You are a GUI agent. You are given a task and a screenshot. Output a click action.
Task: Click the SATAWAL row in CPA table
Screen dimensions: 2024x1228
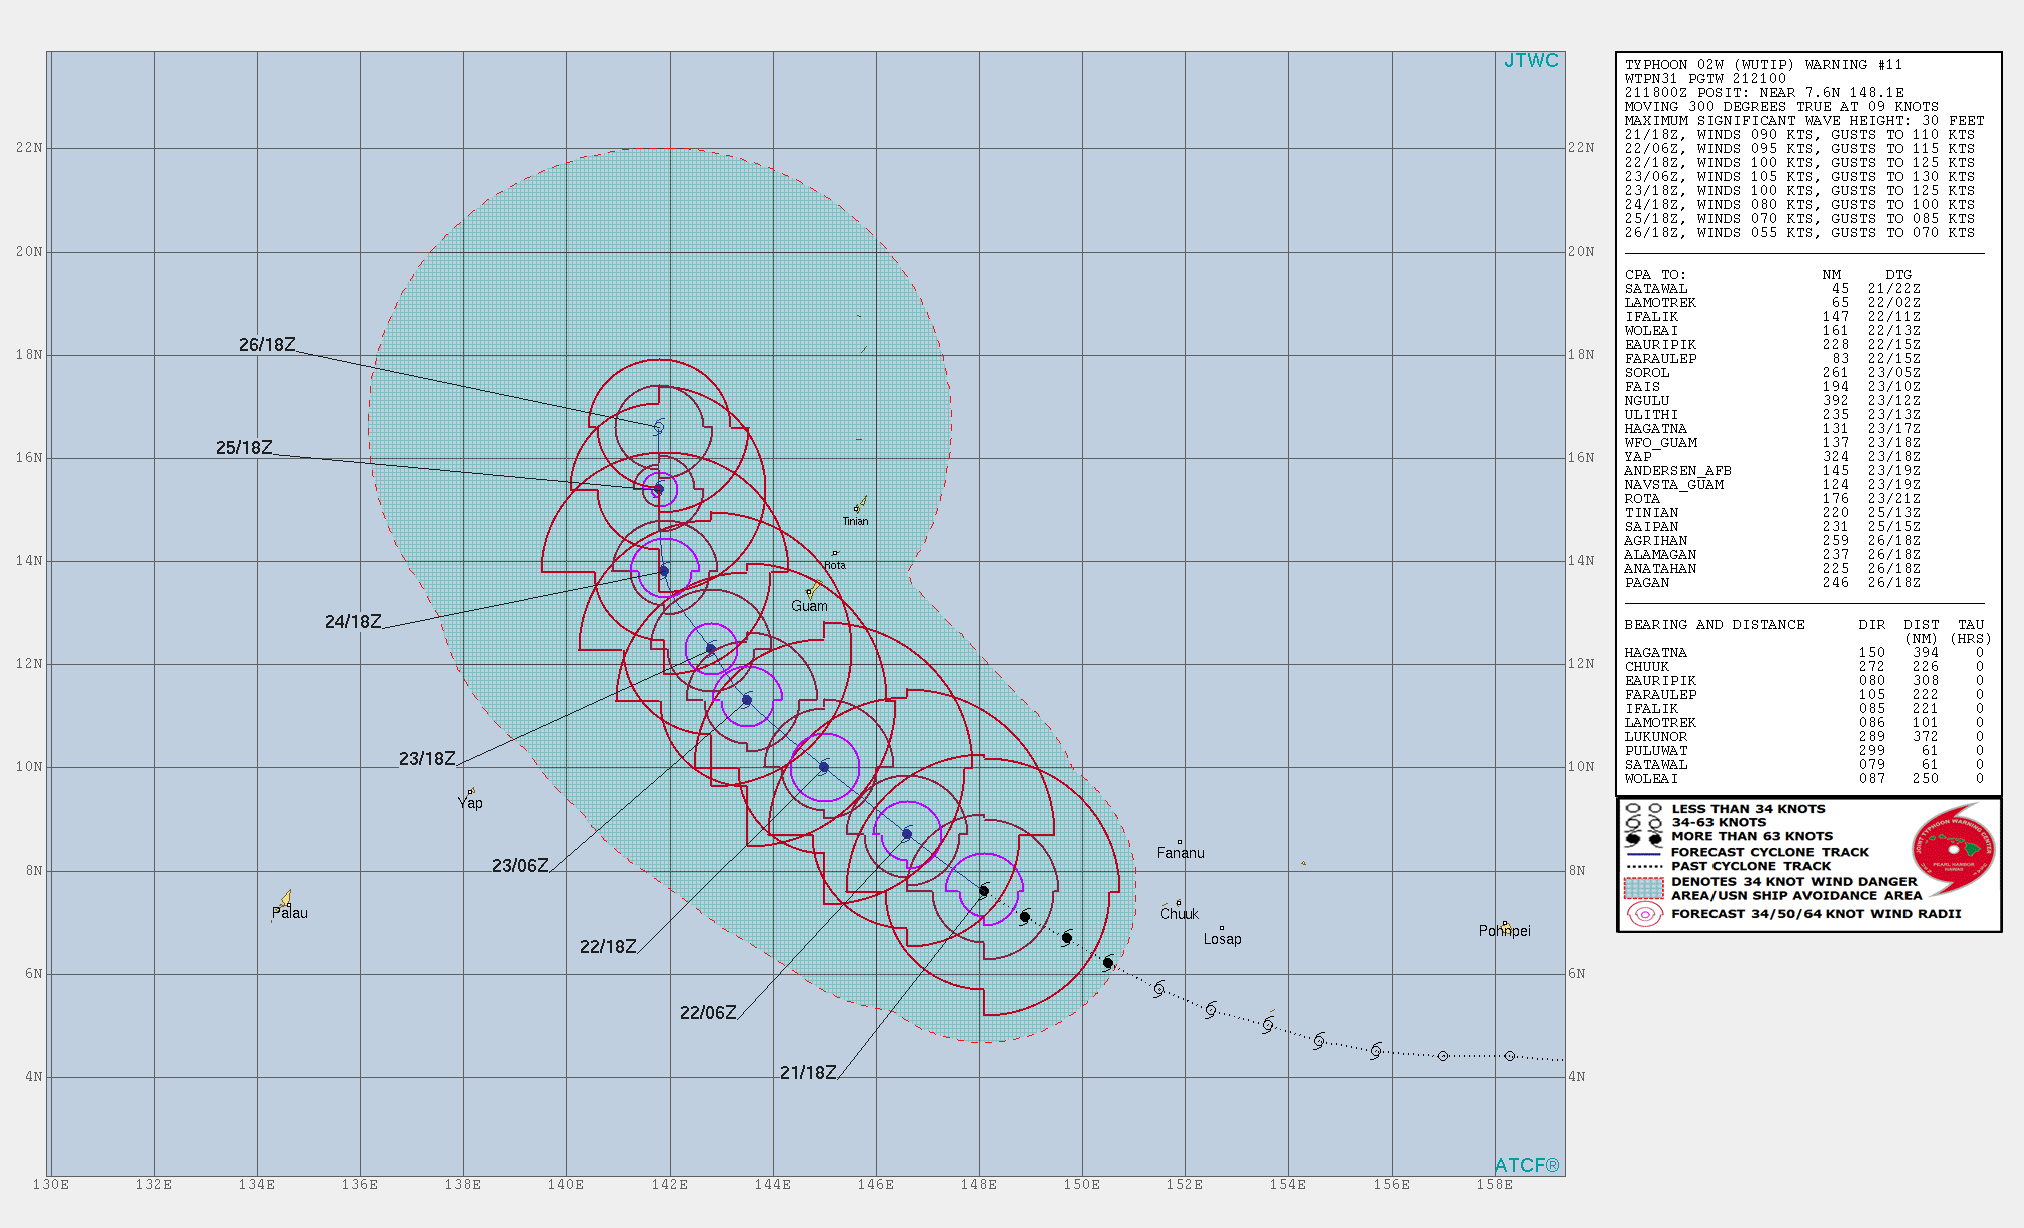(x=1772, y=289)
